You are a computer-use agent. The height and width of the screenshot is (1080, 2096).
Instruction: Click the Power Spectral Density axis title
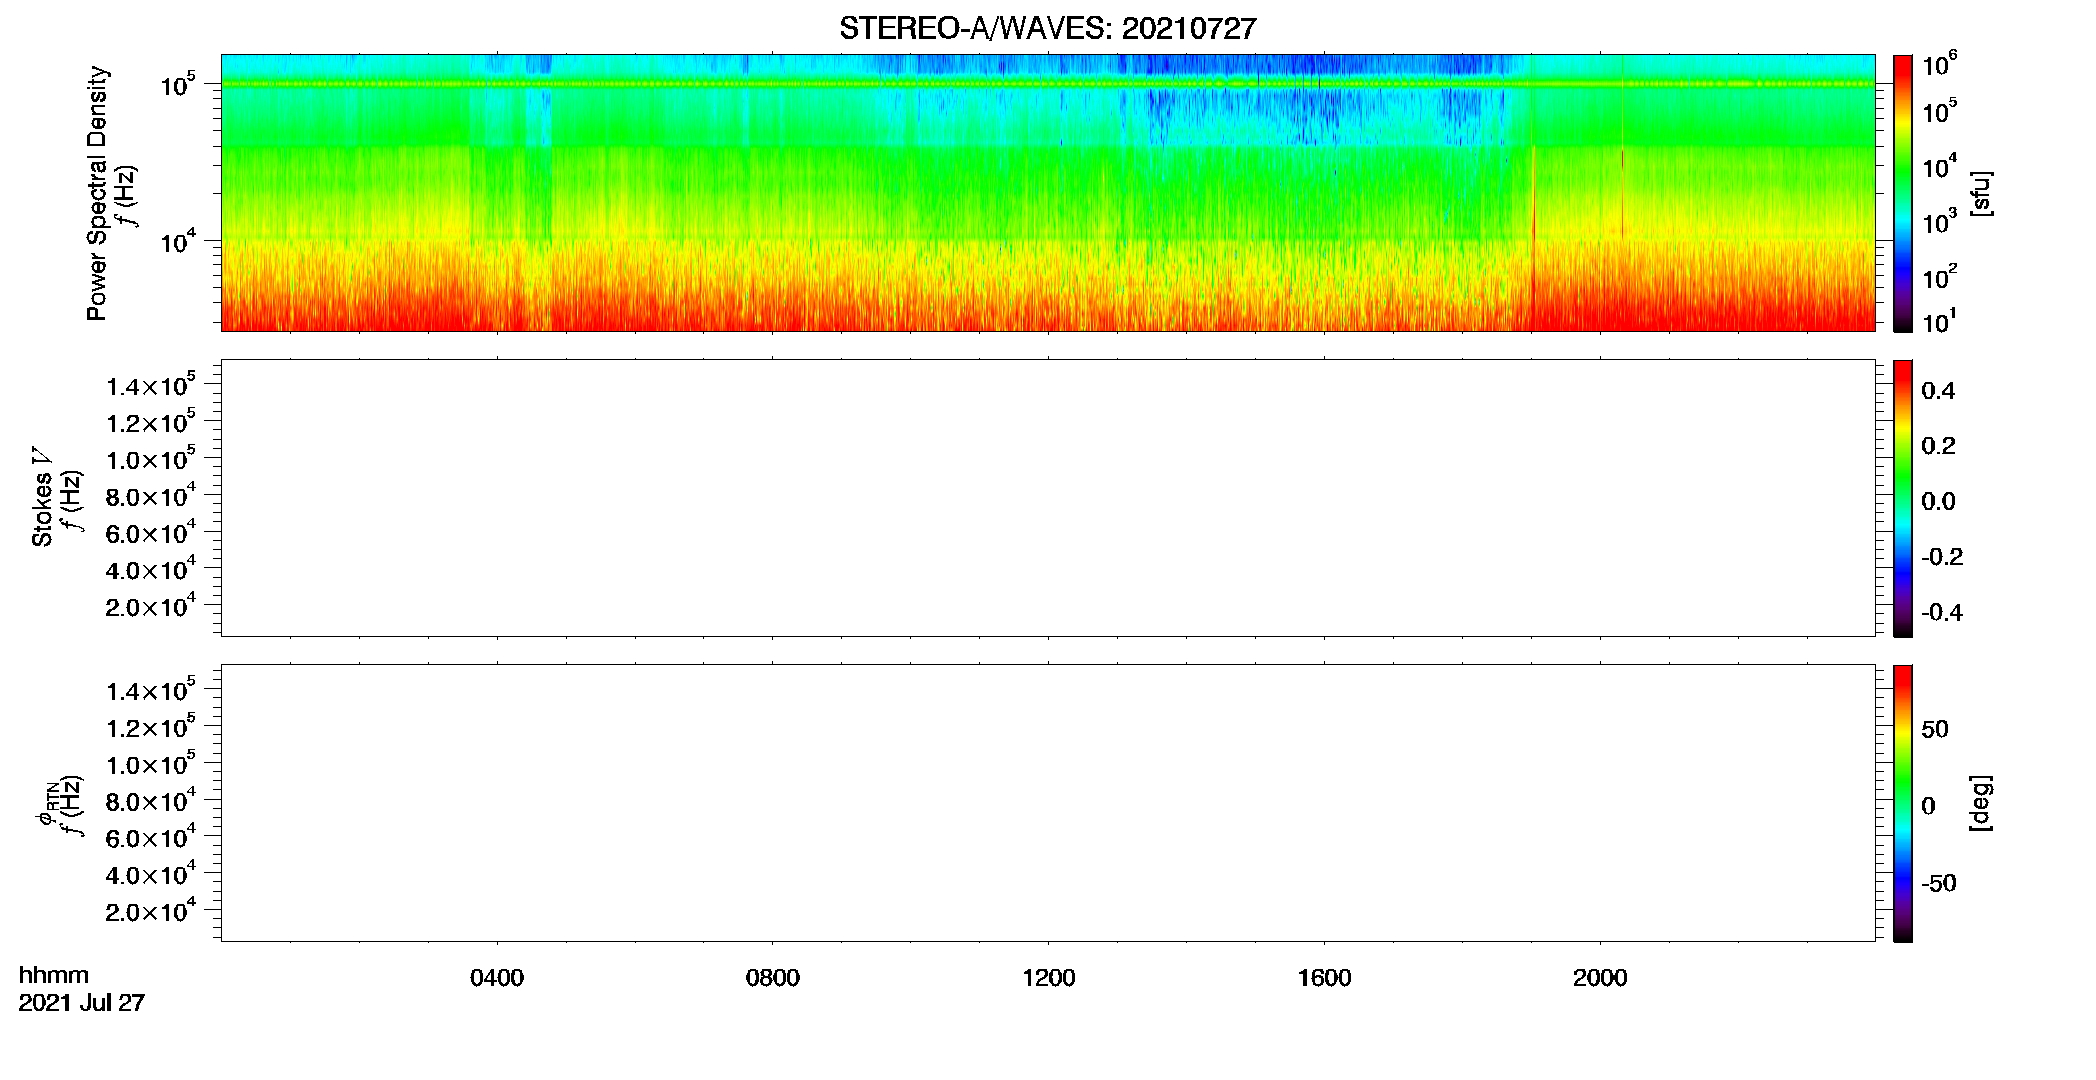[x=97, y=193]
